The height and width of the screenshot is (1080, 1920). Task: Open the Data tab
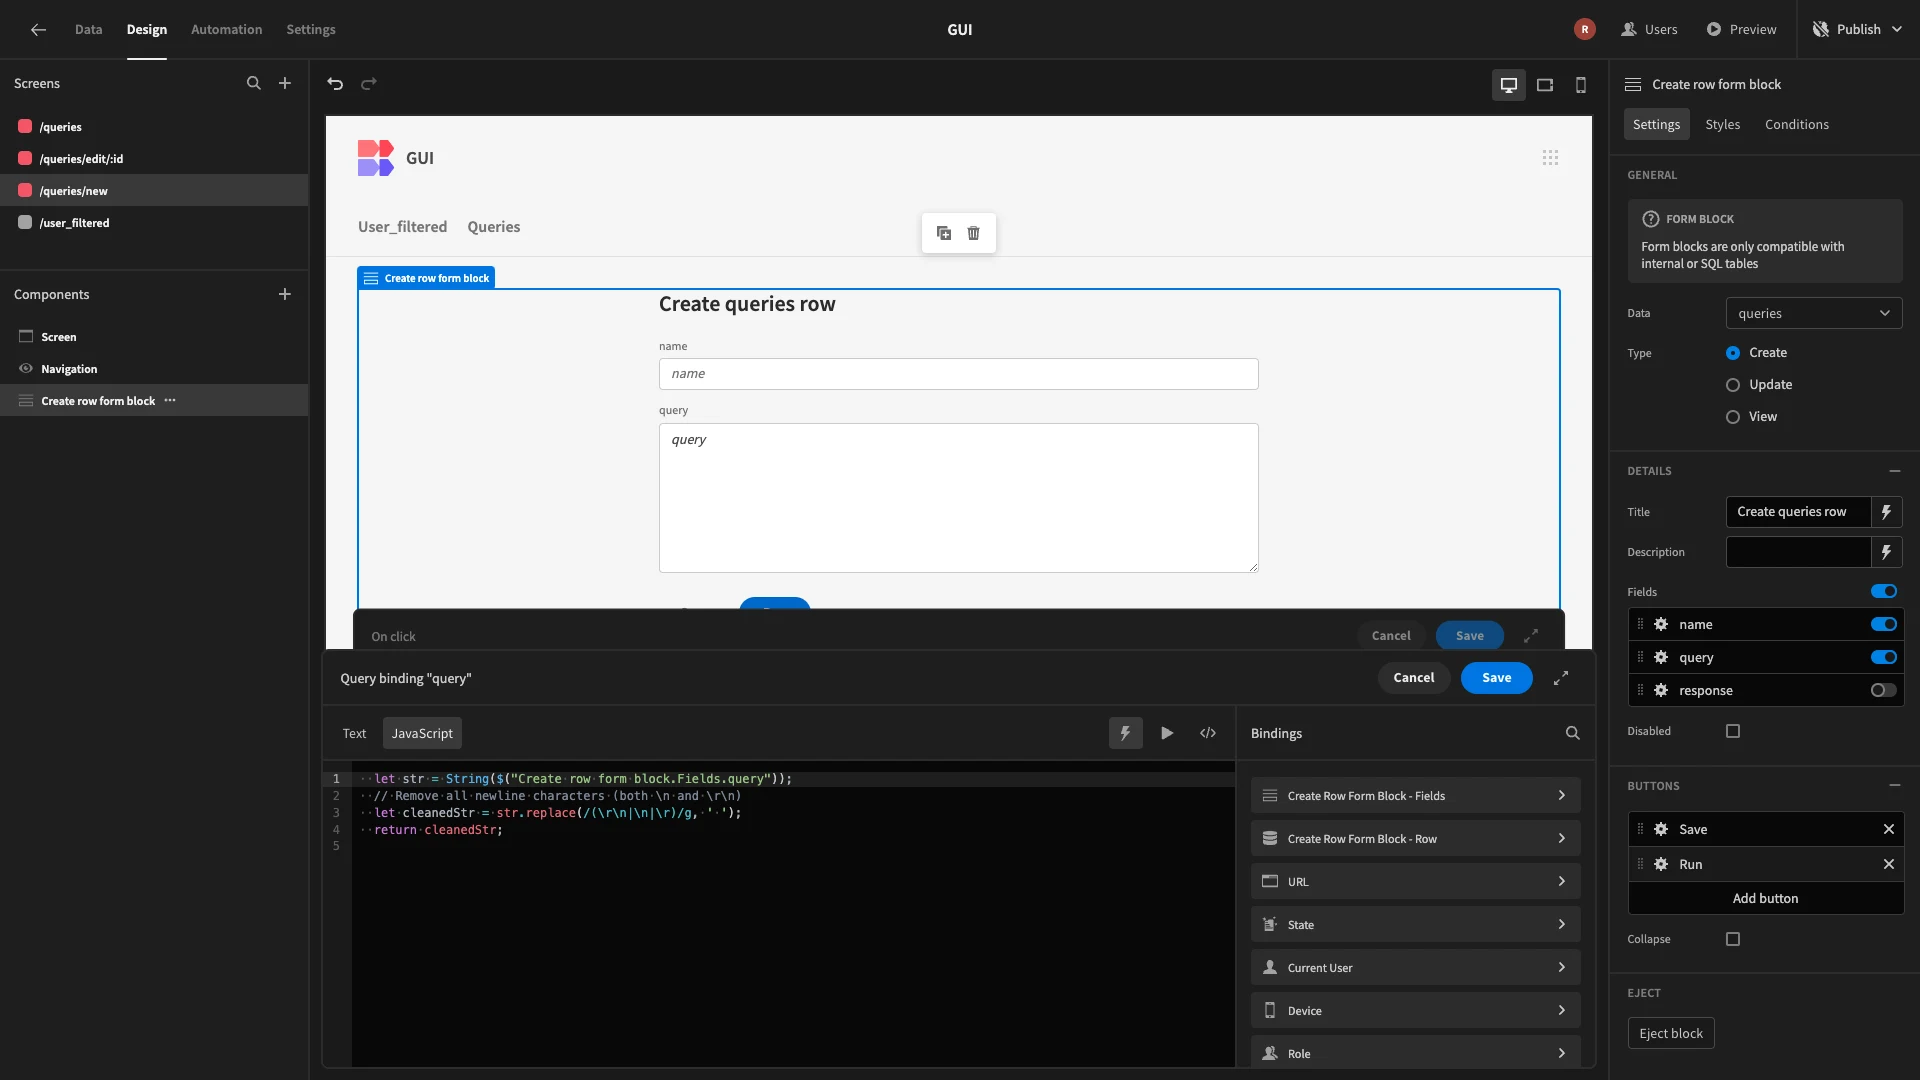coord(88,29)
